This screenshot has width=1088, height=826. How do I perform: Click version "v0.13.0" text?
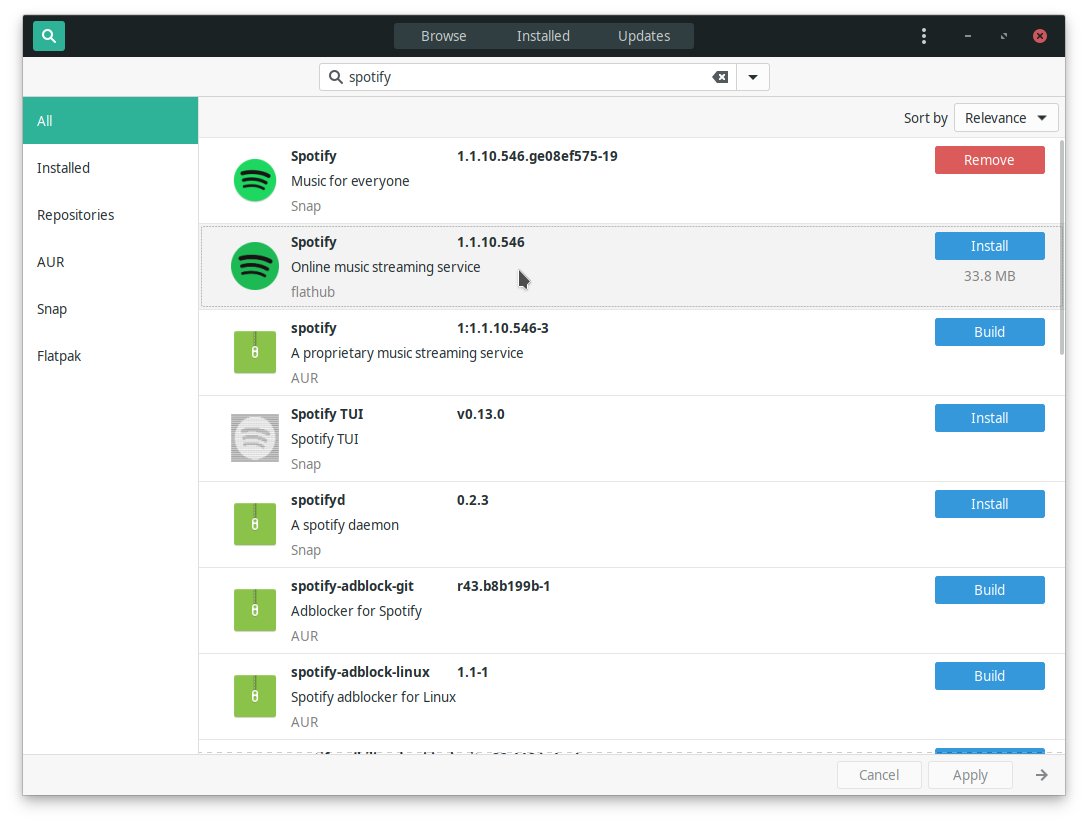pos(480,414)
